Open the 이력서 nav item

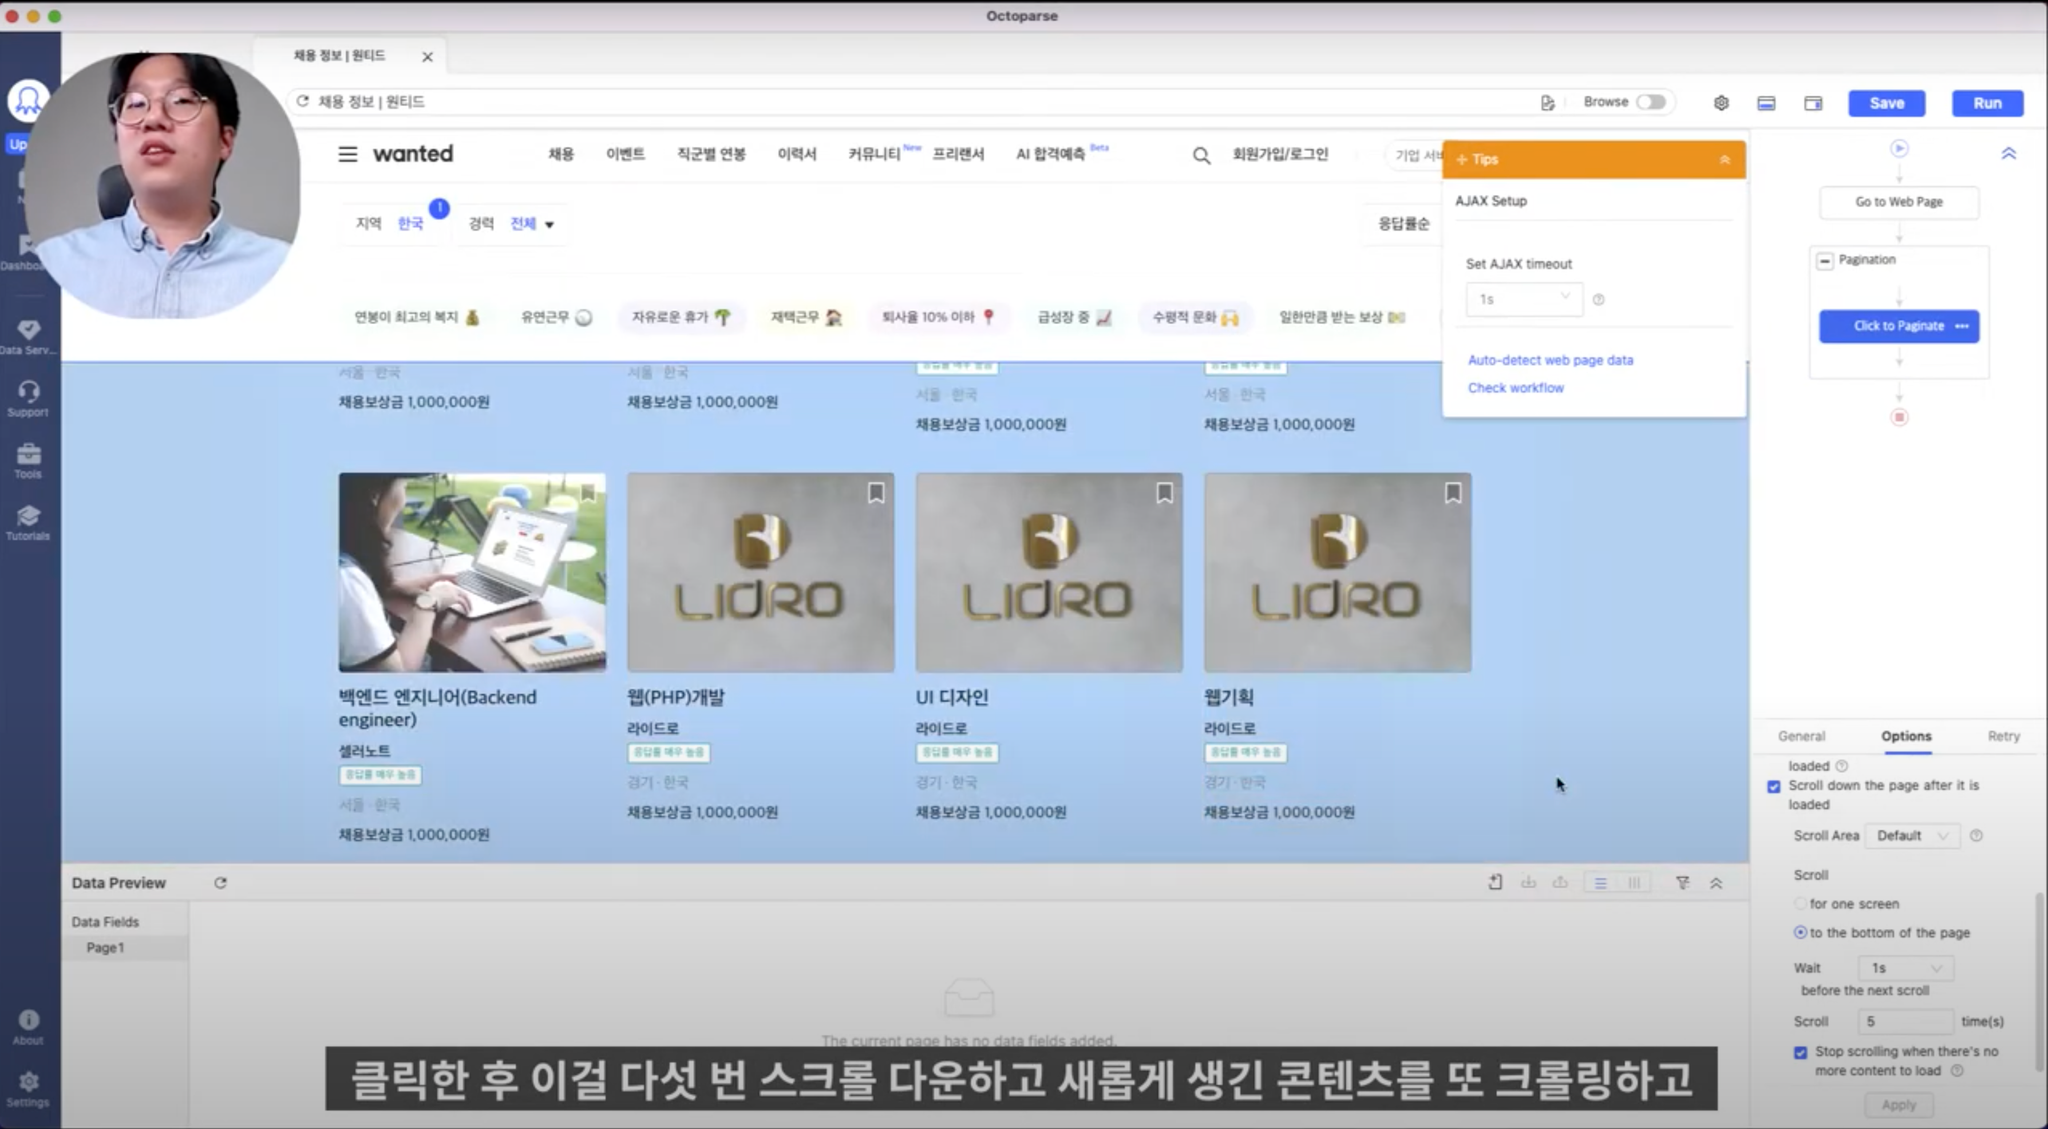pyautogui.click(x=797, y=154)
